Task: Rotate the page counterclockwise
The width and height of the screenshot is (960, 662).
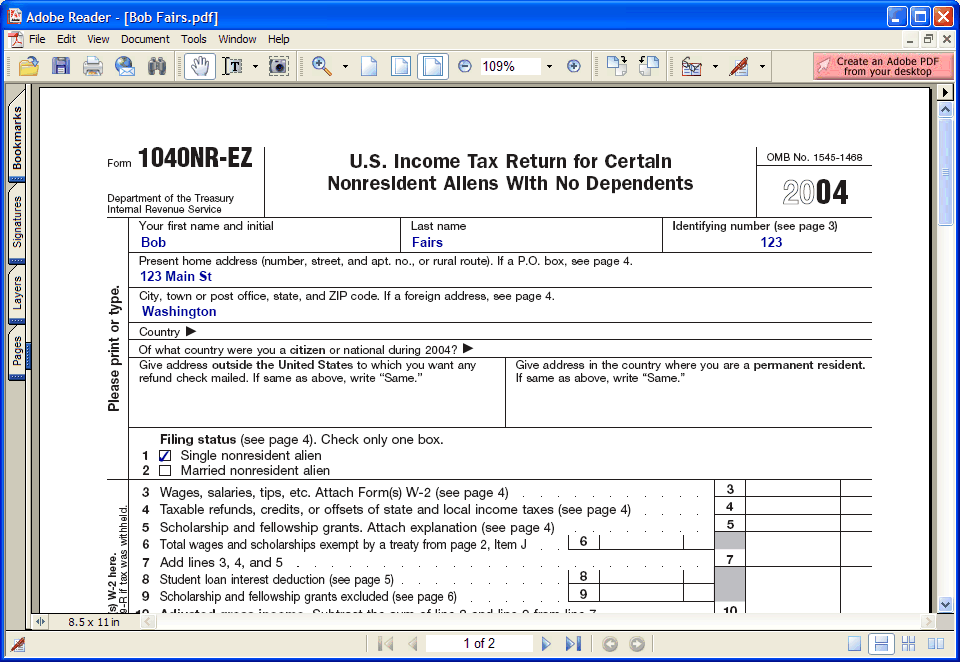Action: pyautogui.click(x=648, y=66)
